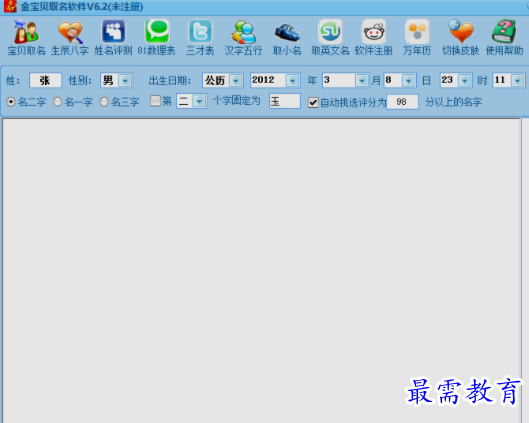Expand the 2012 year dropdown
529x423 pixels.
coord(293,81)
